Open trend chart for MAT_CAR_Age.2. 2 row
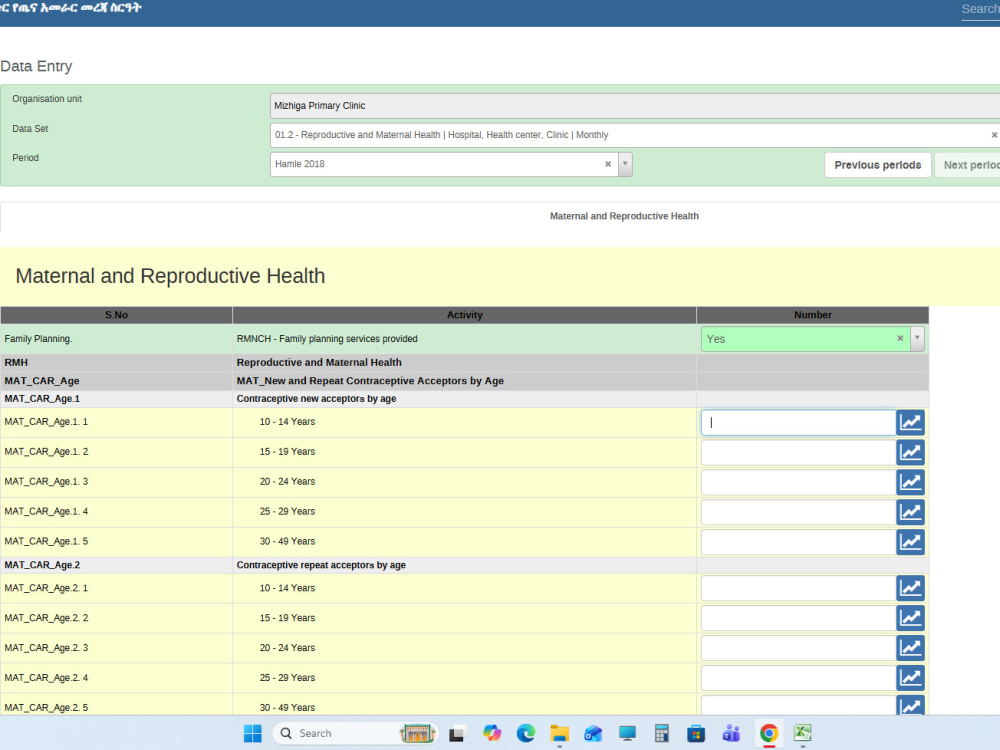This screenshot has height=750, width=1000. tap(910, 619)
